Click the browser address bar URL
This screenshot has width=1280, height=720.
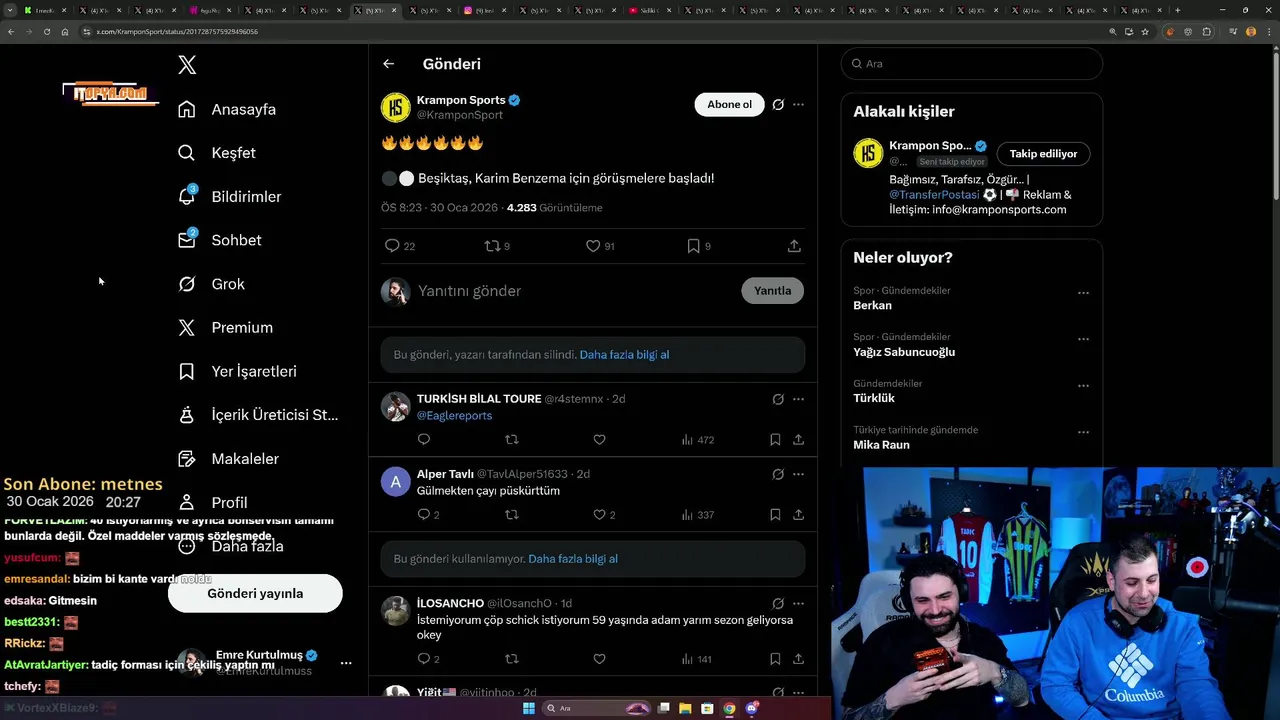(177, 32)
